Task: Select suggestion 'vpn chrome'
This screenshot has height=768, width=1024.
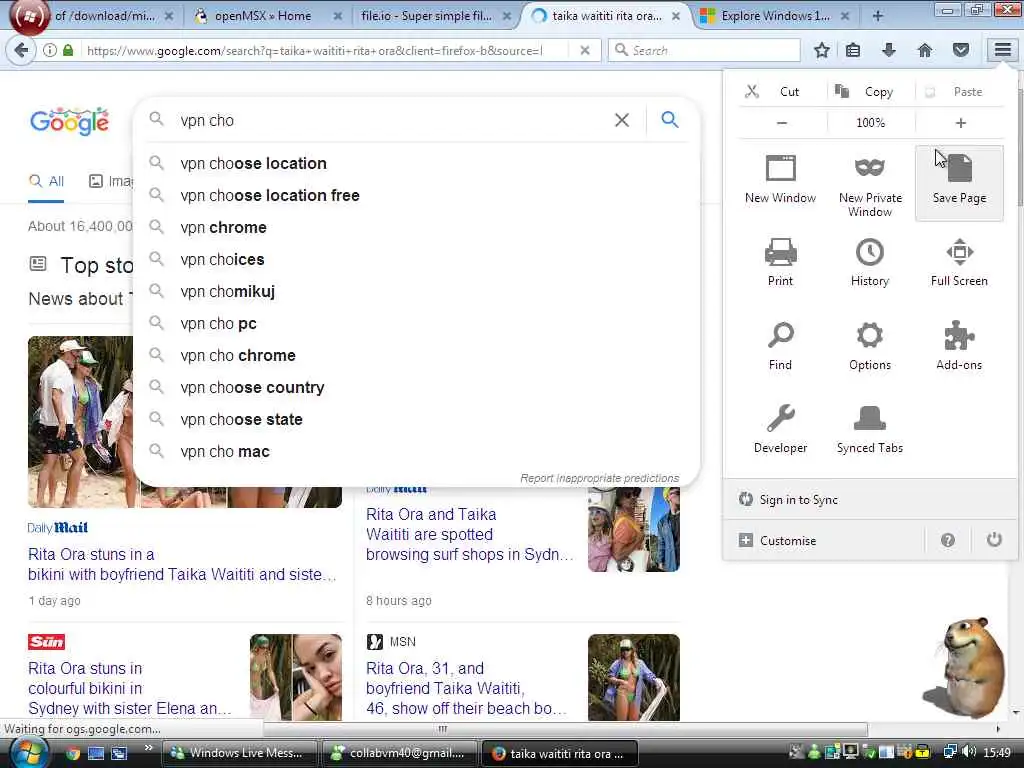Action: point(417,227)
